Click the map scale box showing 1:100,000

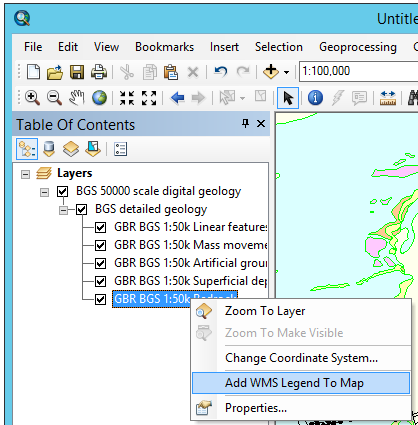point(358,71)
